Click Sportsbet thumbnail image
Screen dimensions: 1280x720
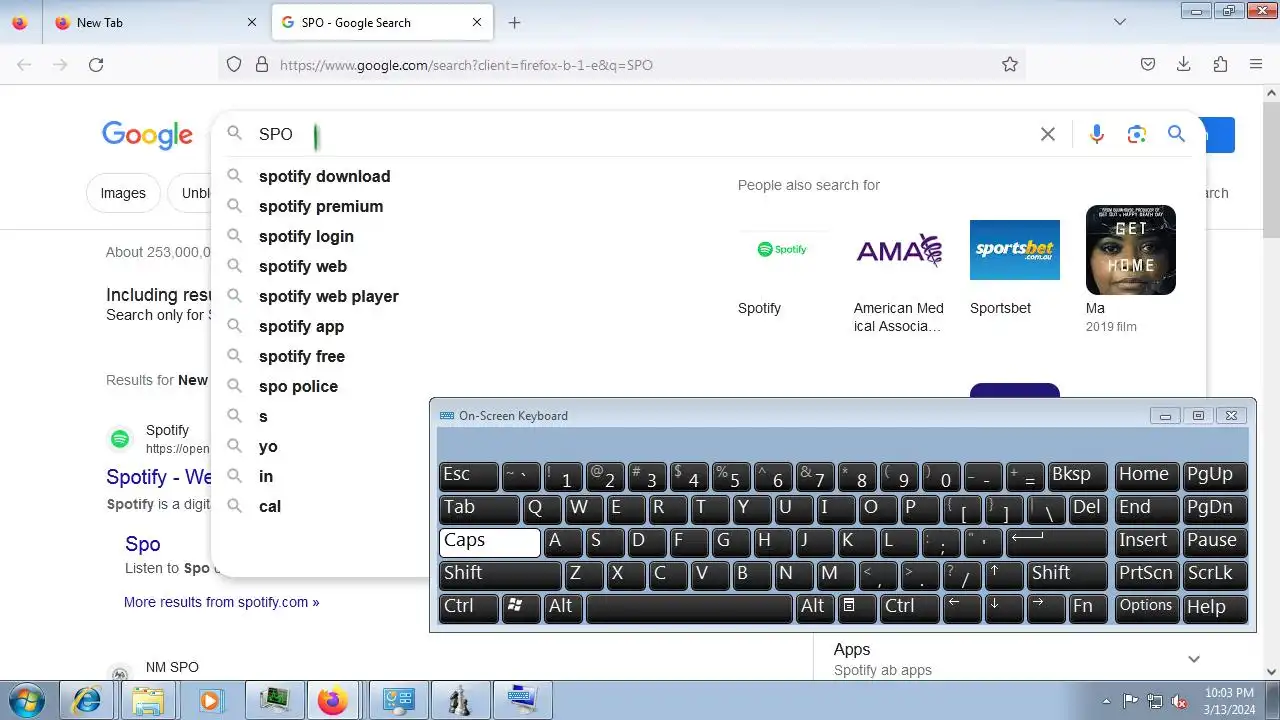(x=1015, y=250)
